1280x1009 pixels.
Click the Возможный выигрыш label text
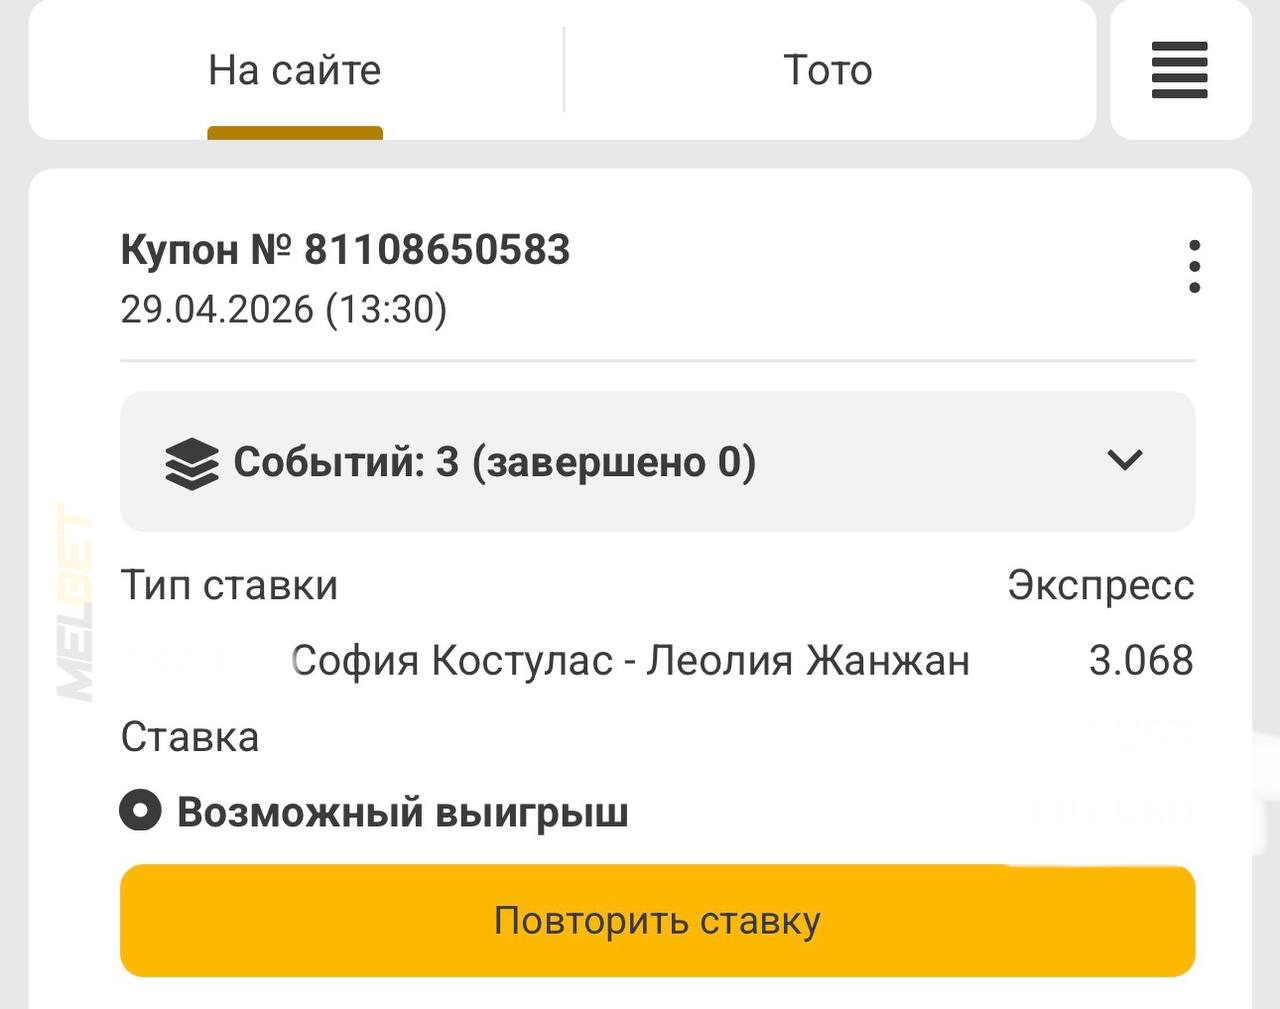[402, 812]
